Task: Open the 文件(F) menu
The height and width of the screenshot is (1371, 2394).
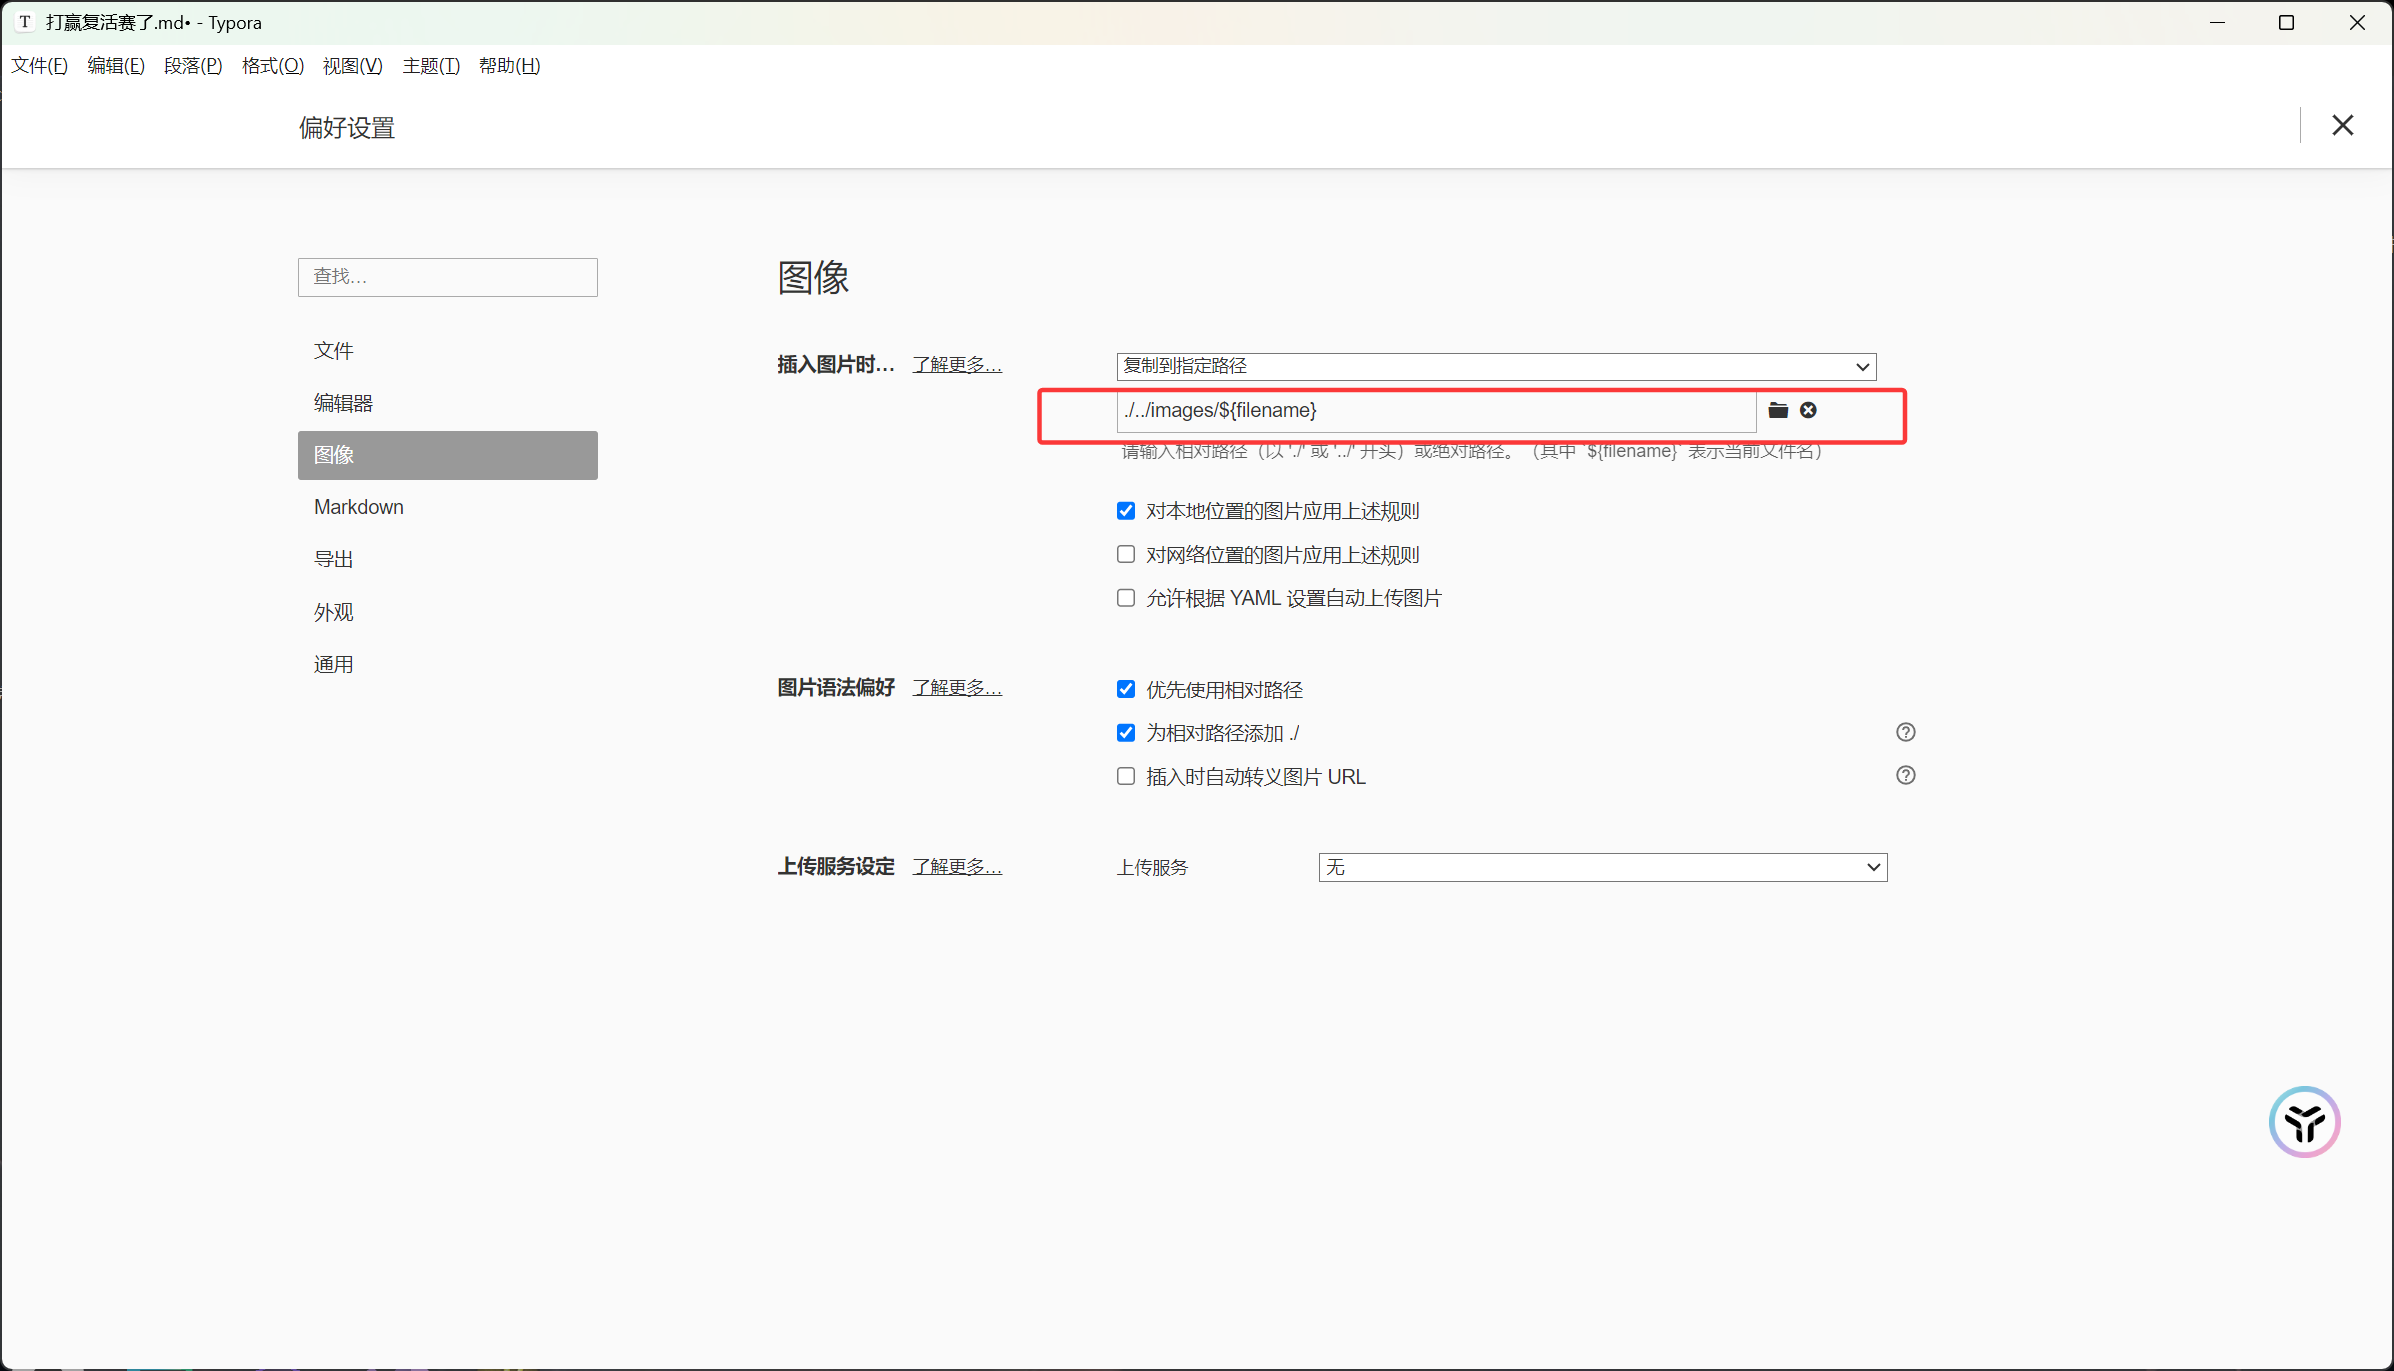Action: pyautogui.click(x=39, y=66)
